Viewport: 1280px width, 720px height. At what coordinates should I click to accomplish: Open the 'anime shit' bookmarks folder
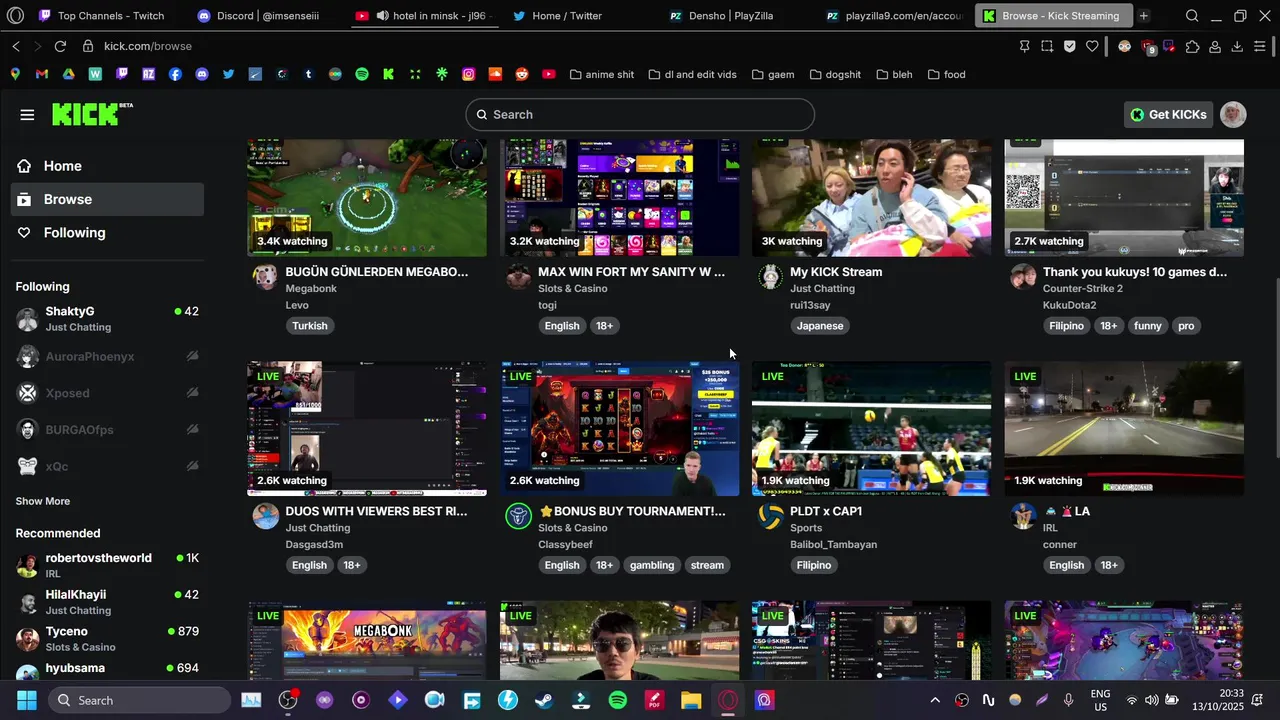tap(601, 74)
